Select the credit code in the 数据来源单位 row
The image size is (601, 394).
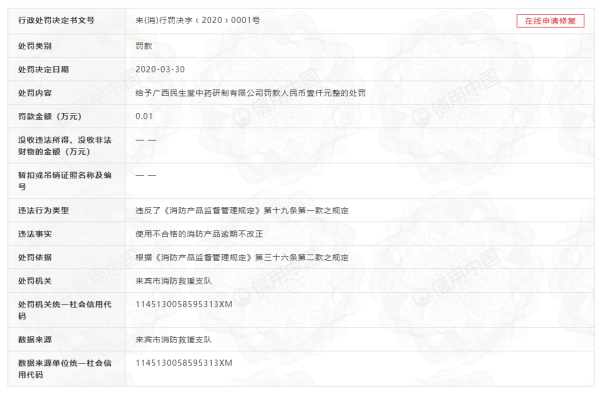pos(184,363)
